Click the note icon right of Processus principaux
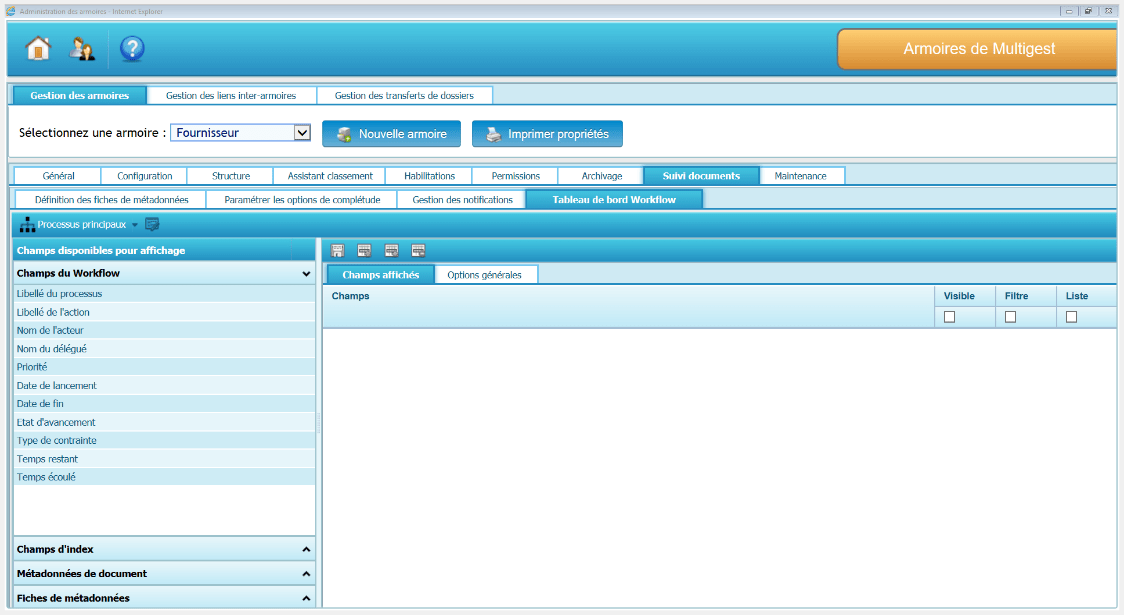Screen dimensions: 1124x615 point(152,225)
